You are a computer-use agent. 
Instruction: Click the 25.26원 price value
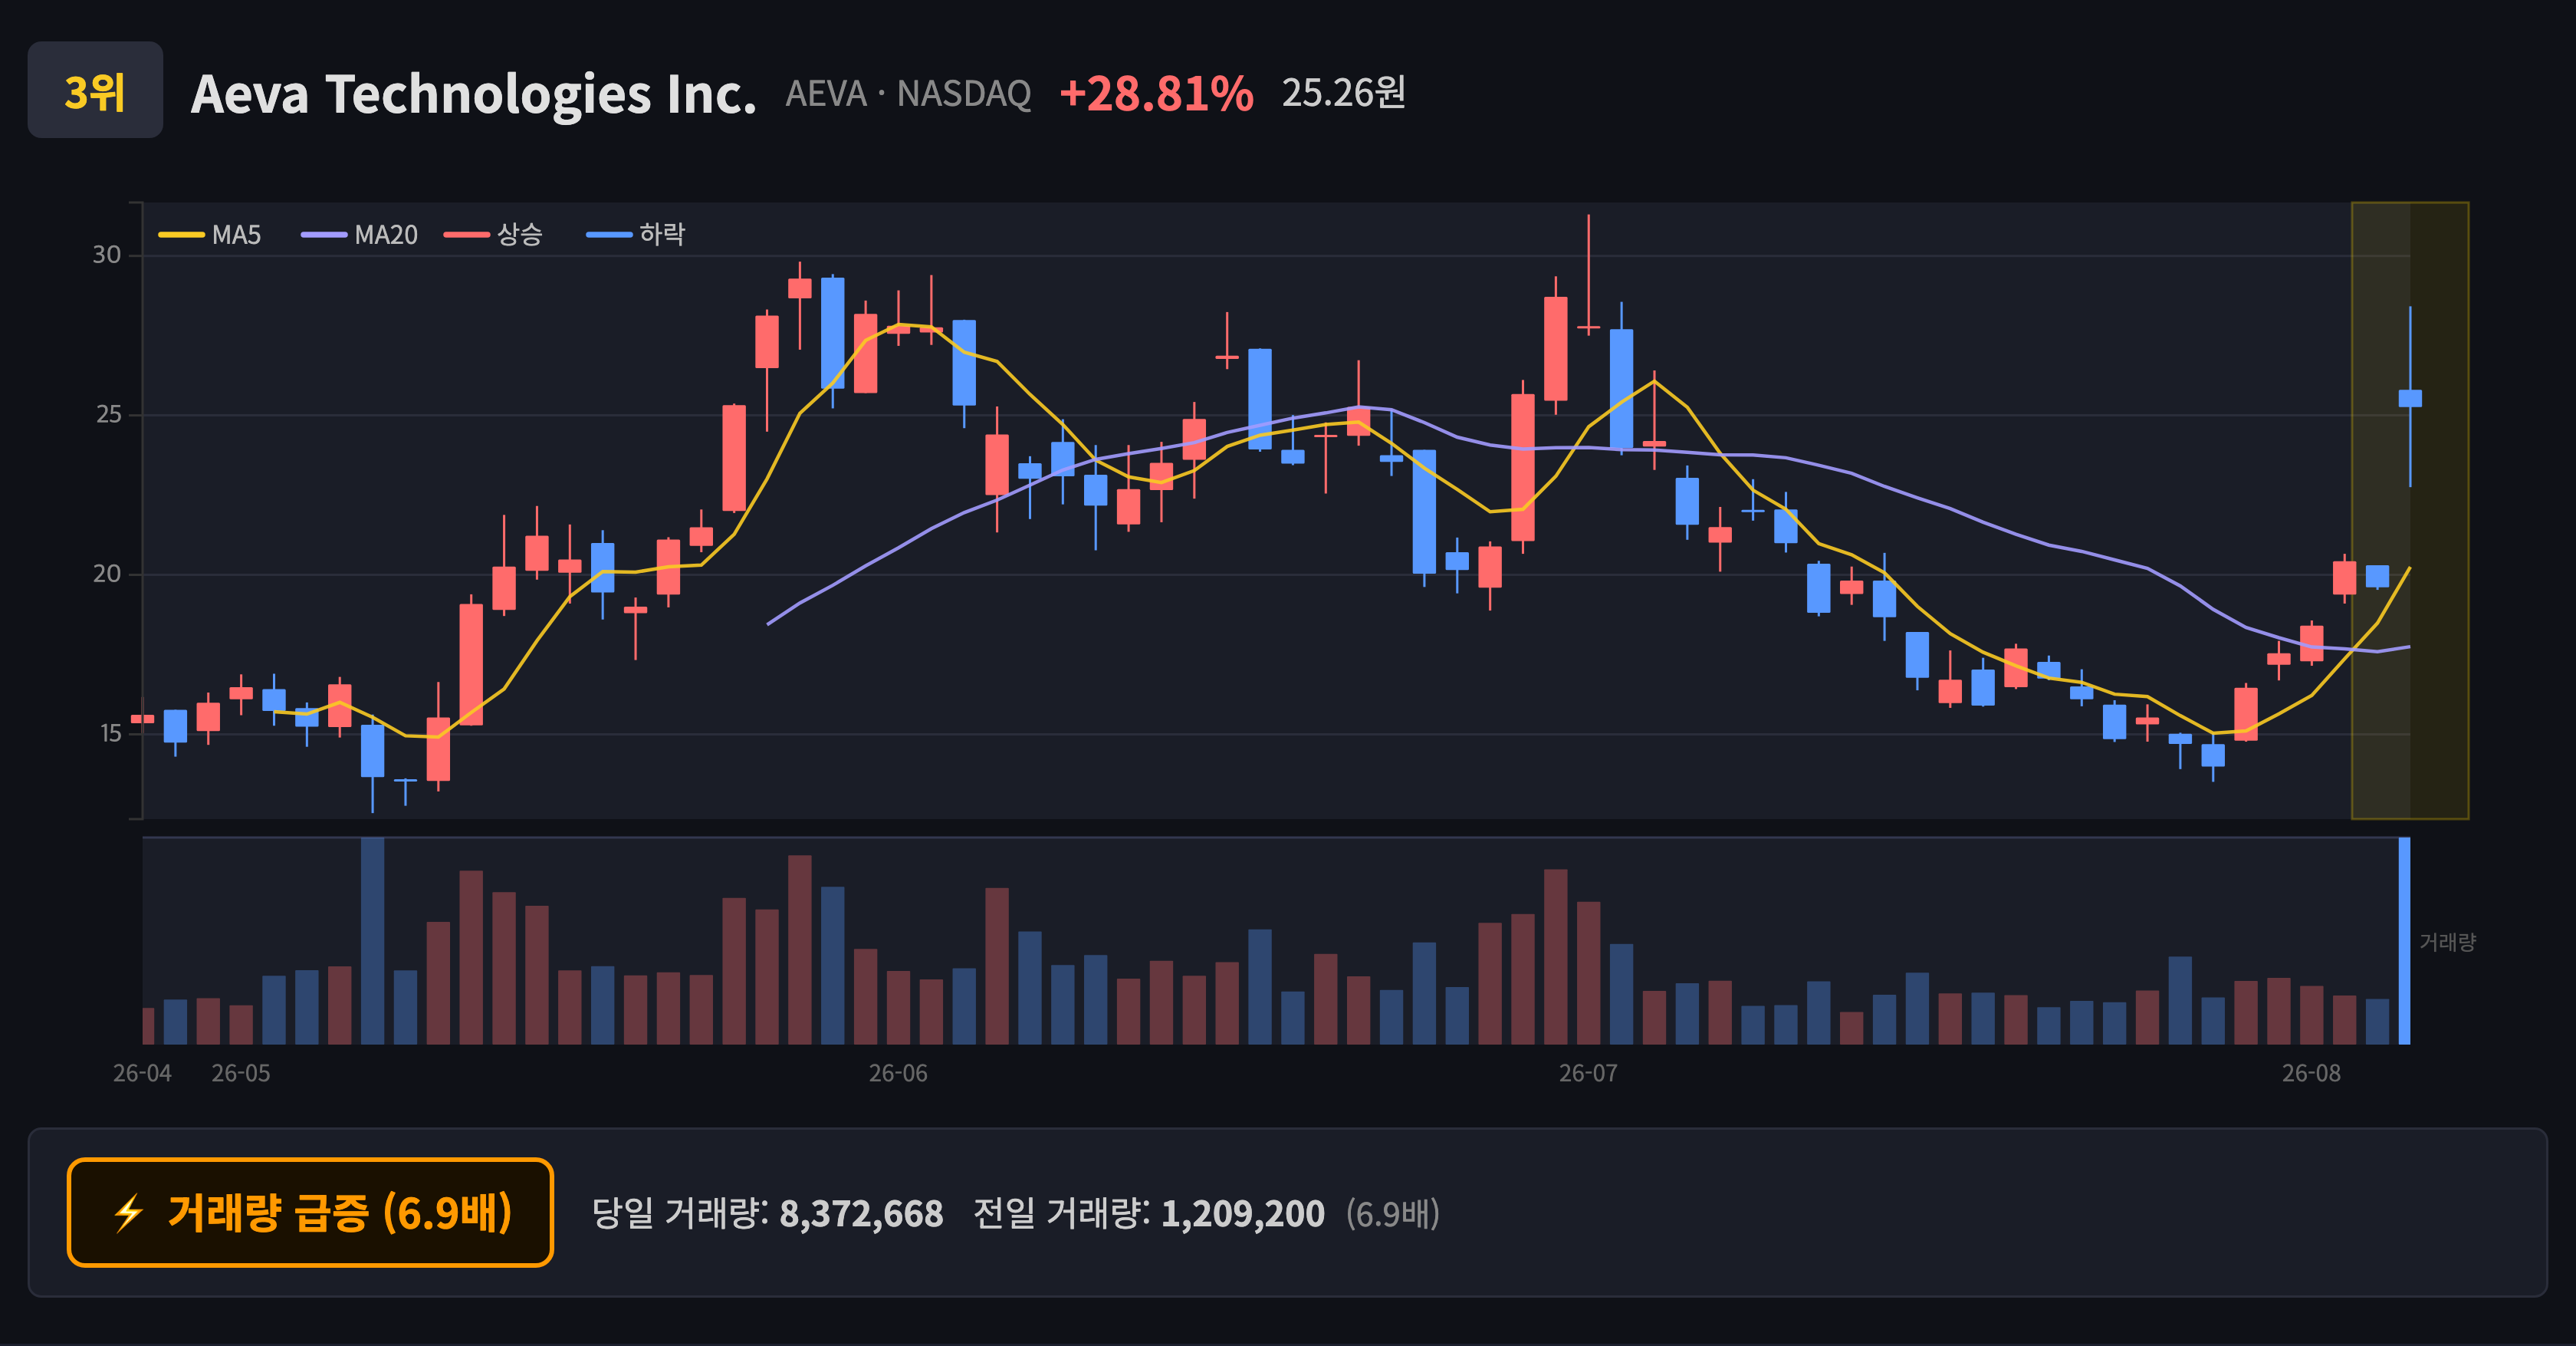point(1344,93)
